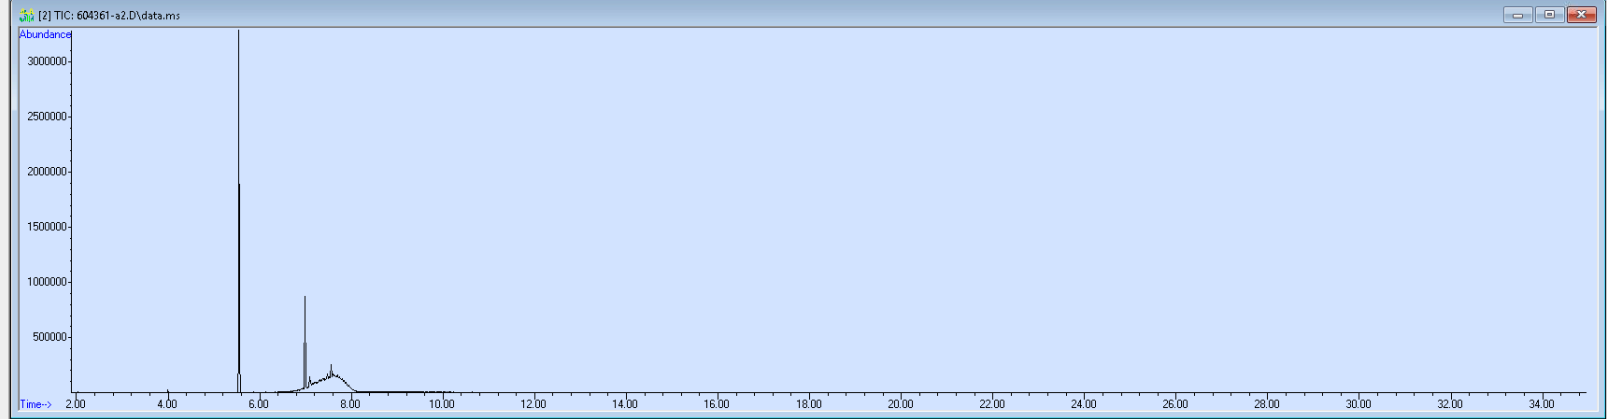The height and width of the screenshot is (419, 1607).
Task: Click the blue Abundance axis label
Action: click(x=45, y=34)
